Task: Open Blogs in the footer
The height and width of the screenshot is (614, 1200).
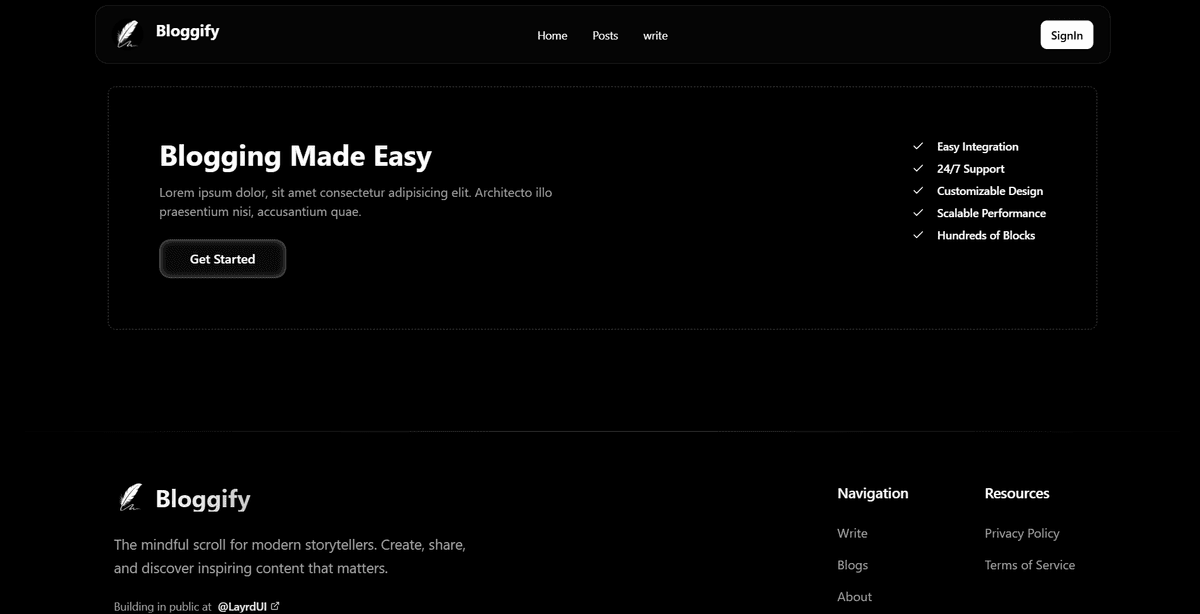Action: coord(852,565)
